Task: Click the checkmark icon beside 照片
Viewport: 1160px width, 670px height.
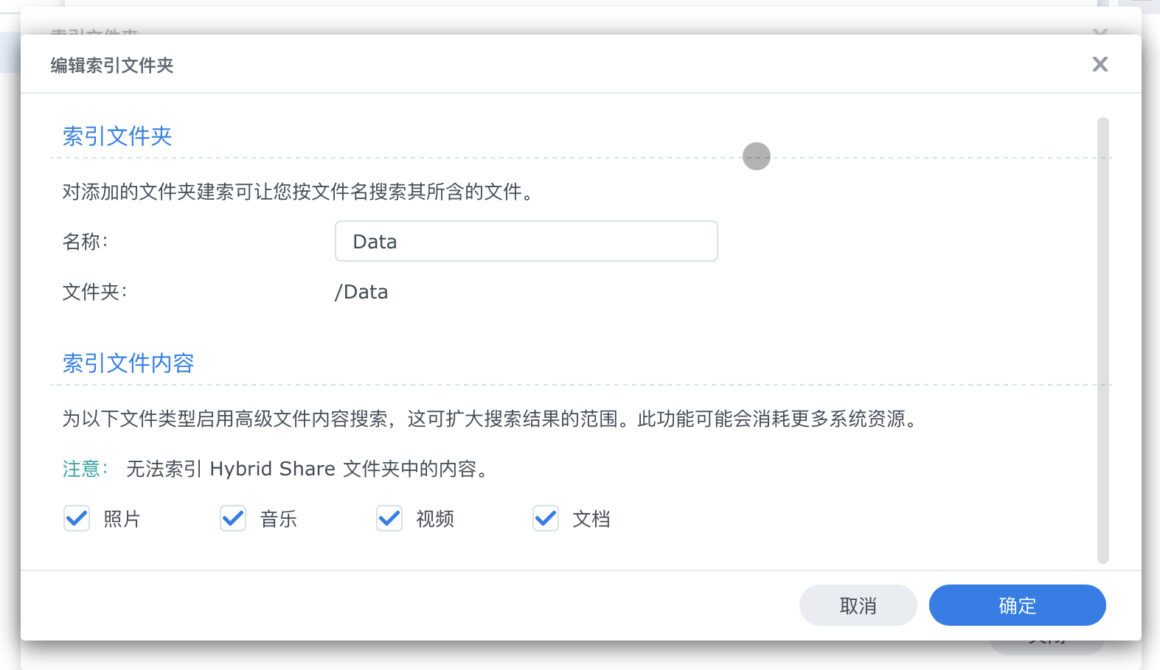Action: tap(76, 518)
